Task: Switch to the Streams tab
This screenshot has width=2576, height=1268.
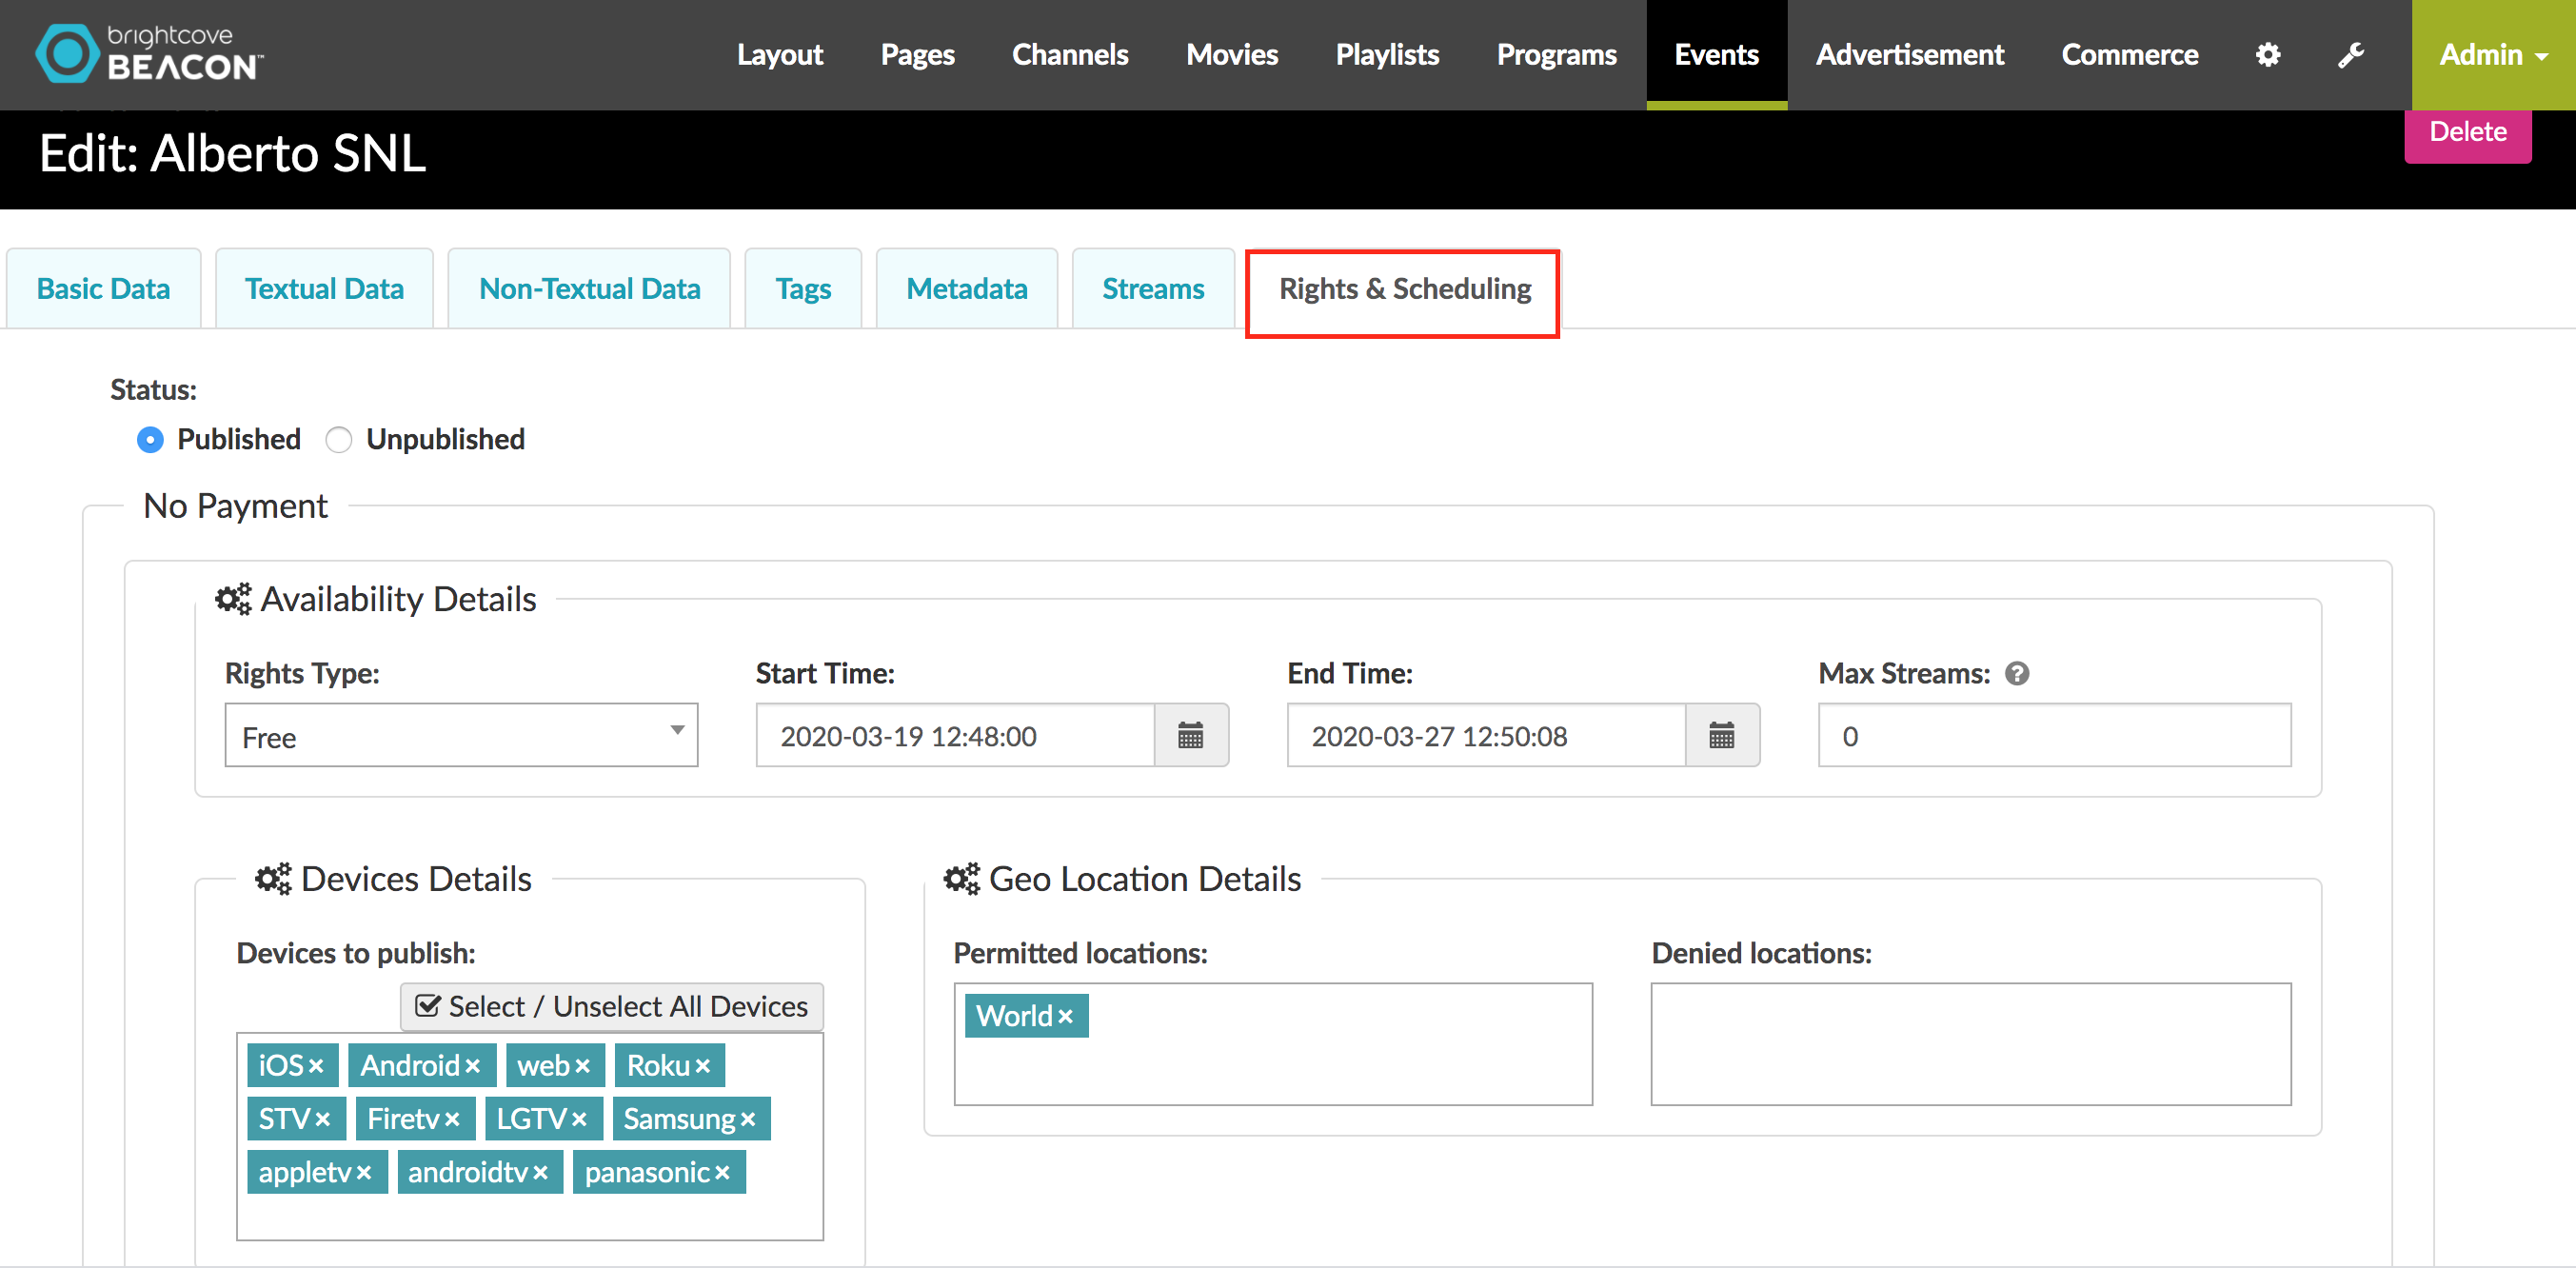Action: click(1153, 289)
